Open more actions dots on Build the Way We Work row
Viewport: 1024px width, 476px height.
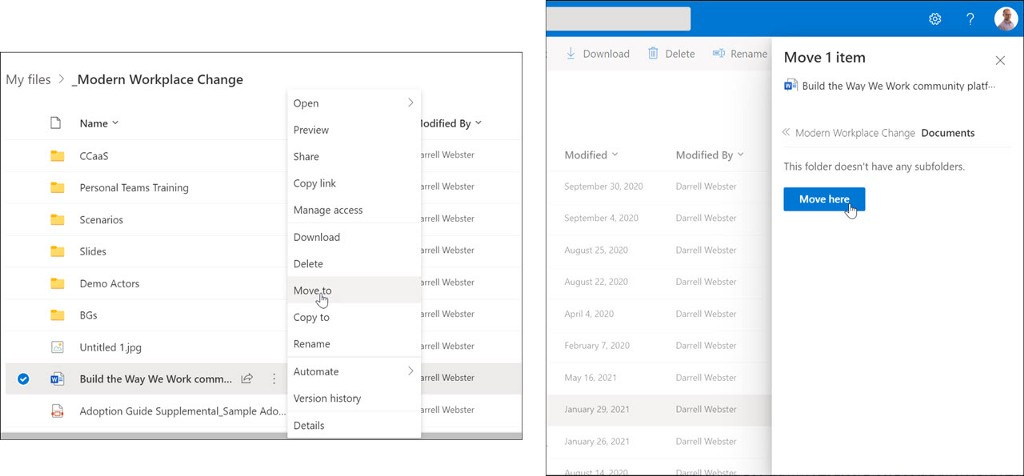pos(274,379)
